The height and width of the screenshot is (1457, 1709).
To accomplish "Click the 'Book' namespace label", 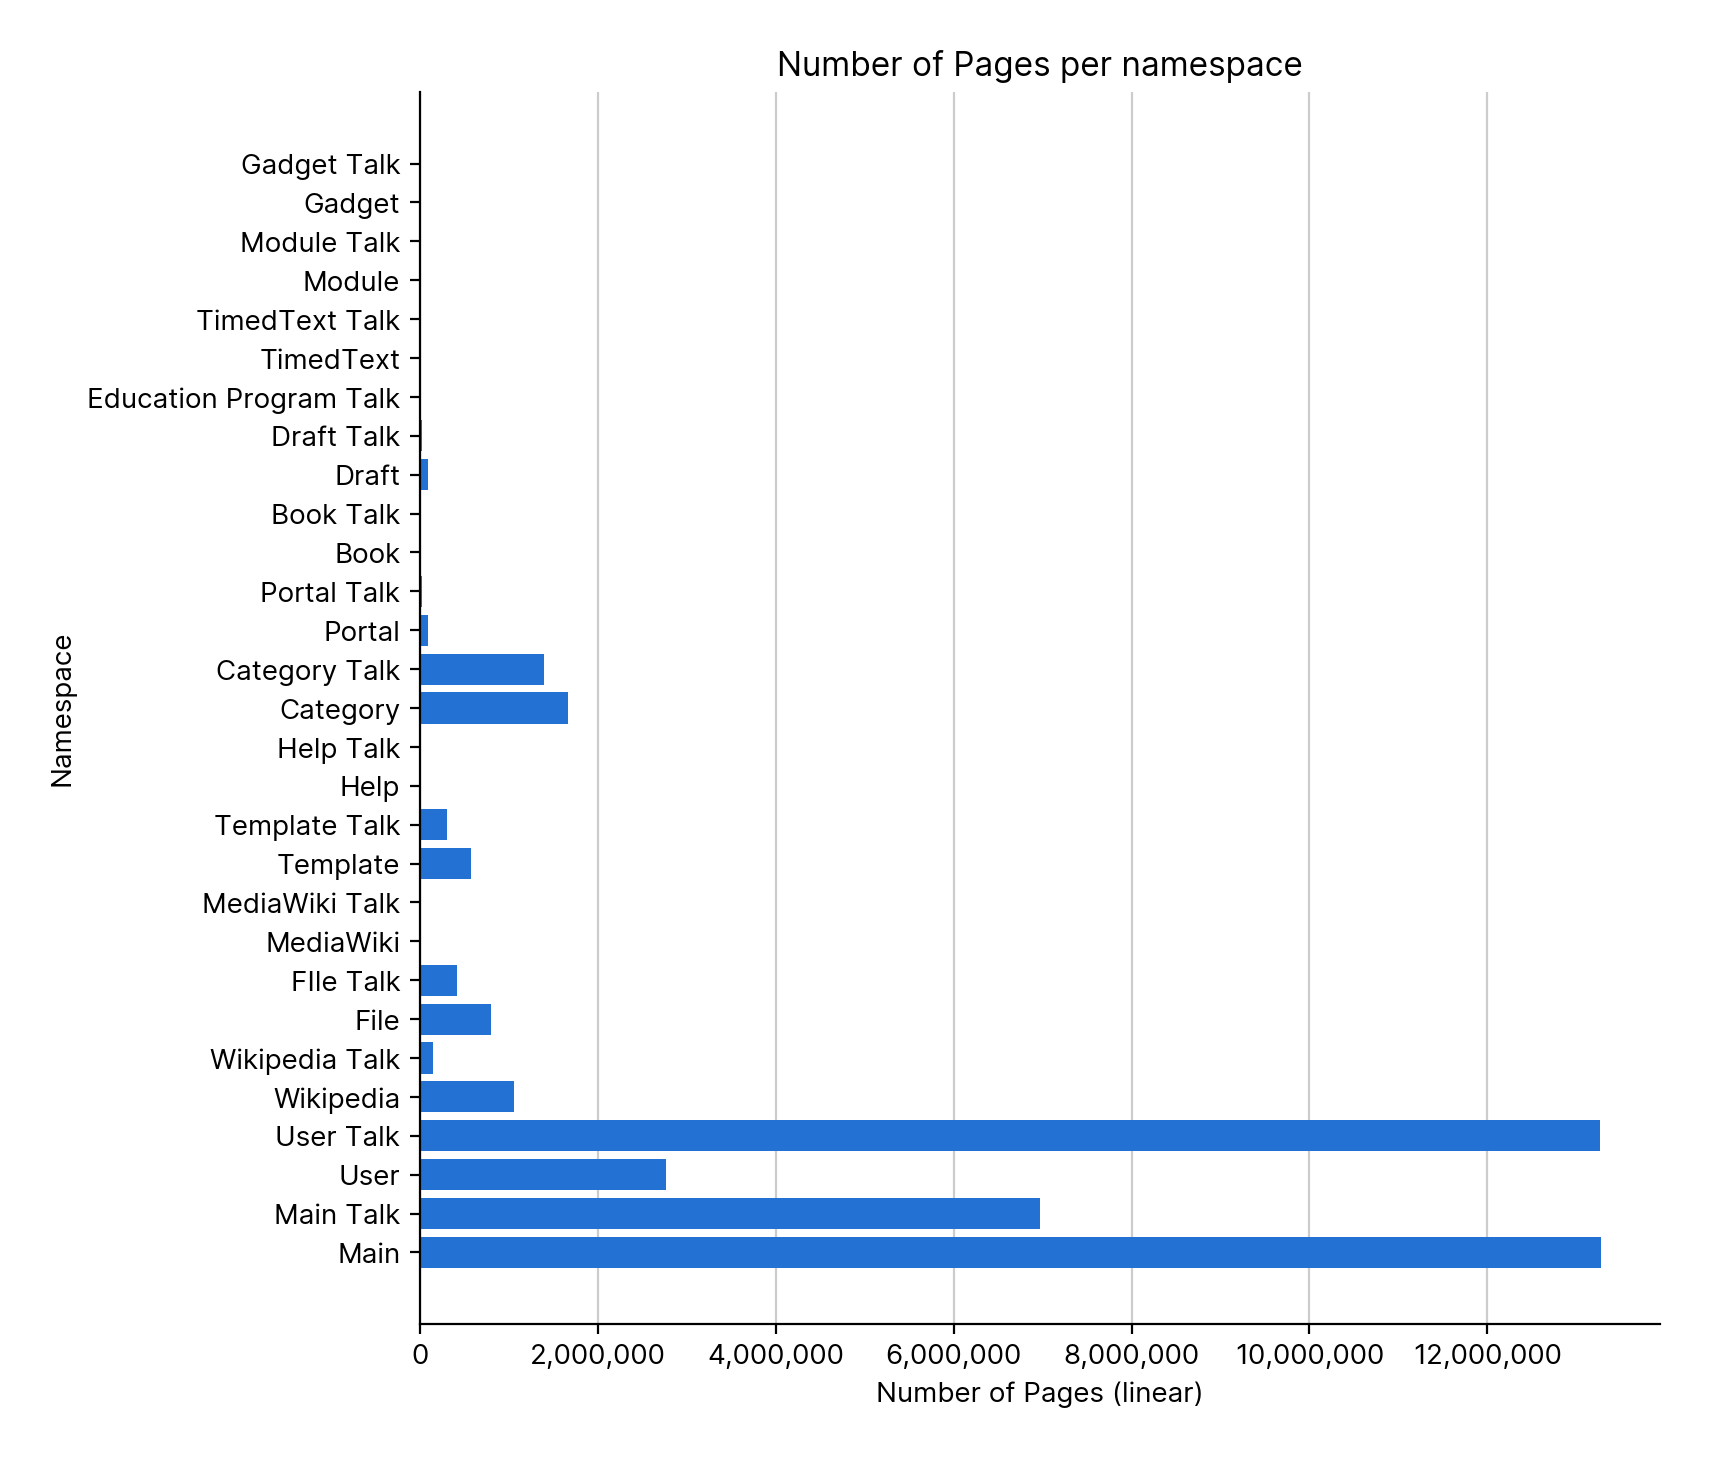I will pyautogui.click(x=367, y=553).
